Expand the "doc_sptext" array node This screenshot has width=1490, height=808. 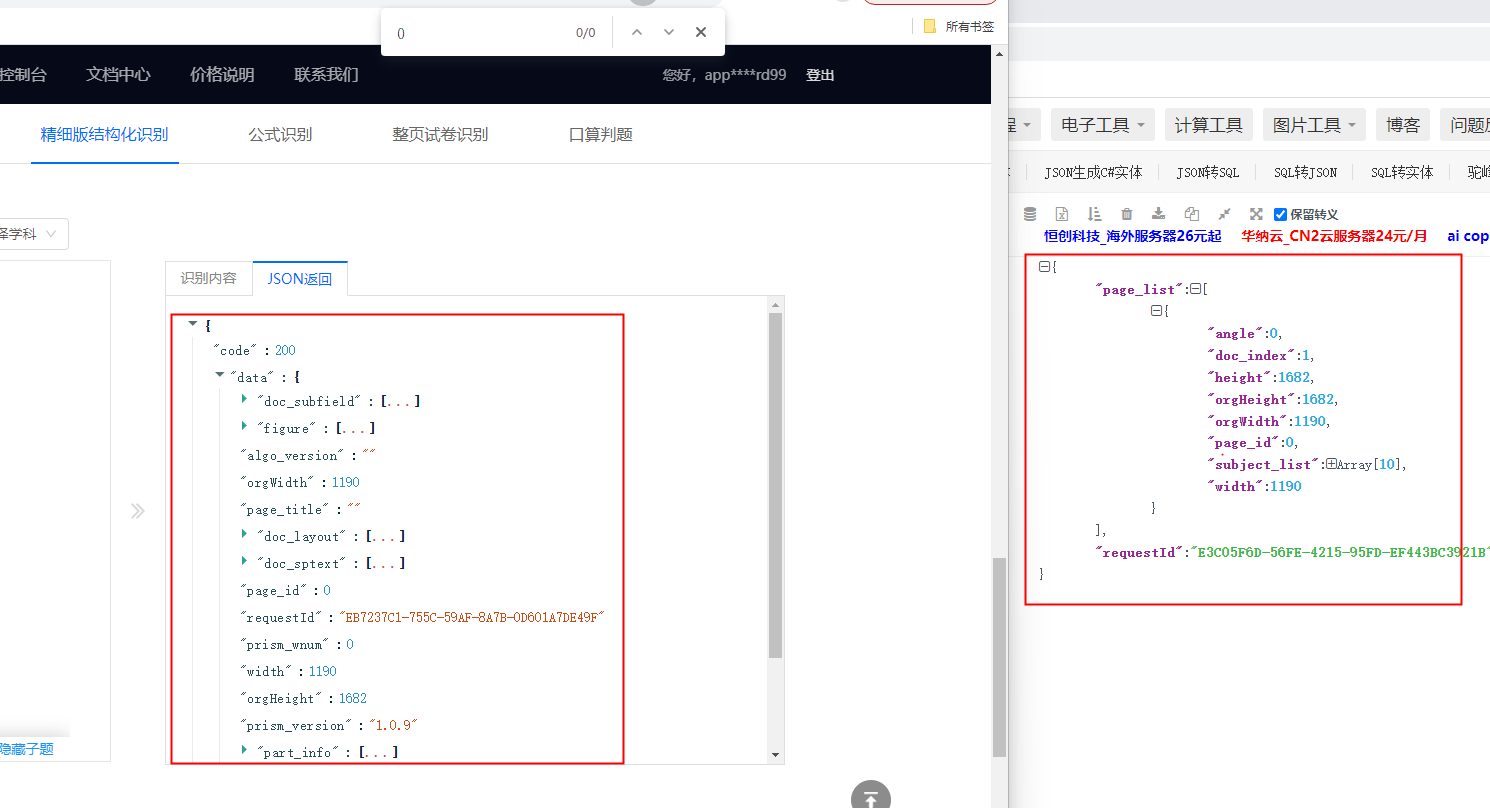click(245, 561)
